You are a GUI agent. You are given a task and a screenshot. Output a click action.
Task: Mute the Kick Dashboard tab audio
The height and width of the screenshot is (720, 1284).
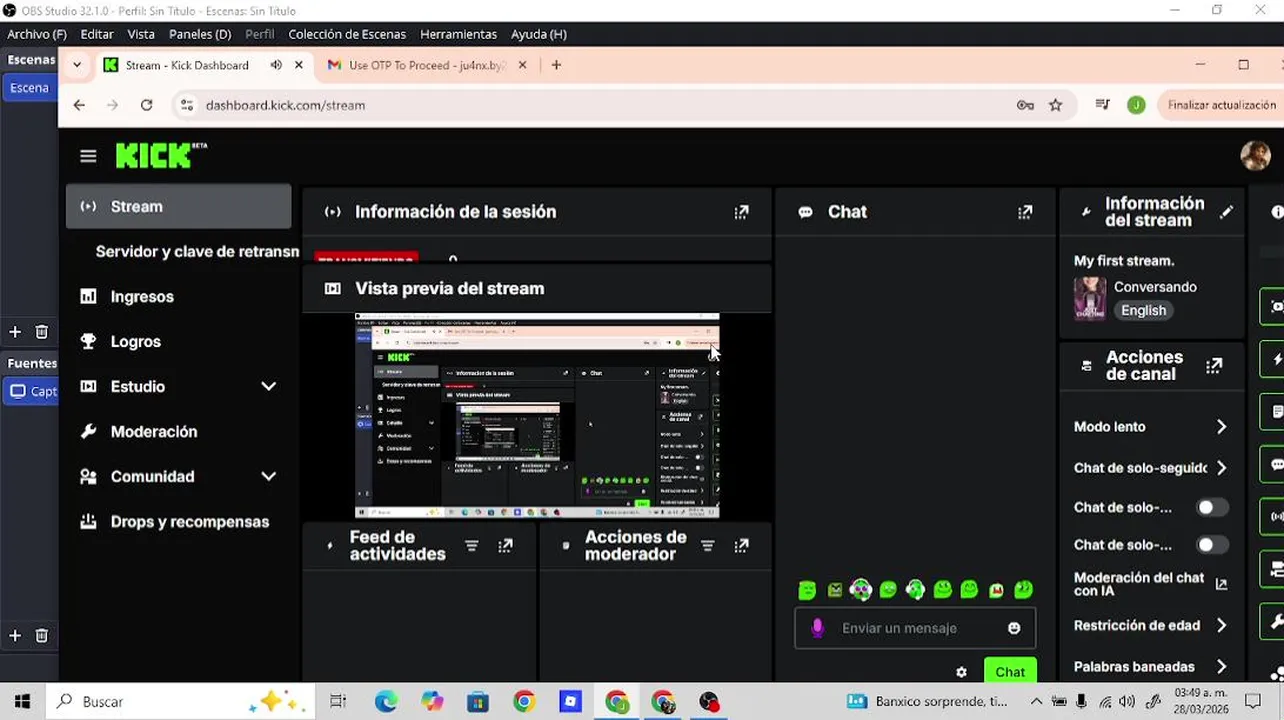[275, 65]
